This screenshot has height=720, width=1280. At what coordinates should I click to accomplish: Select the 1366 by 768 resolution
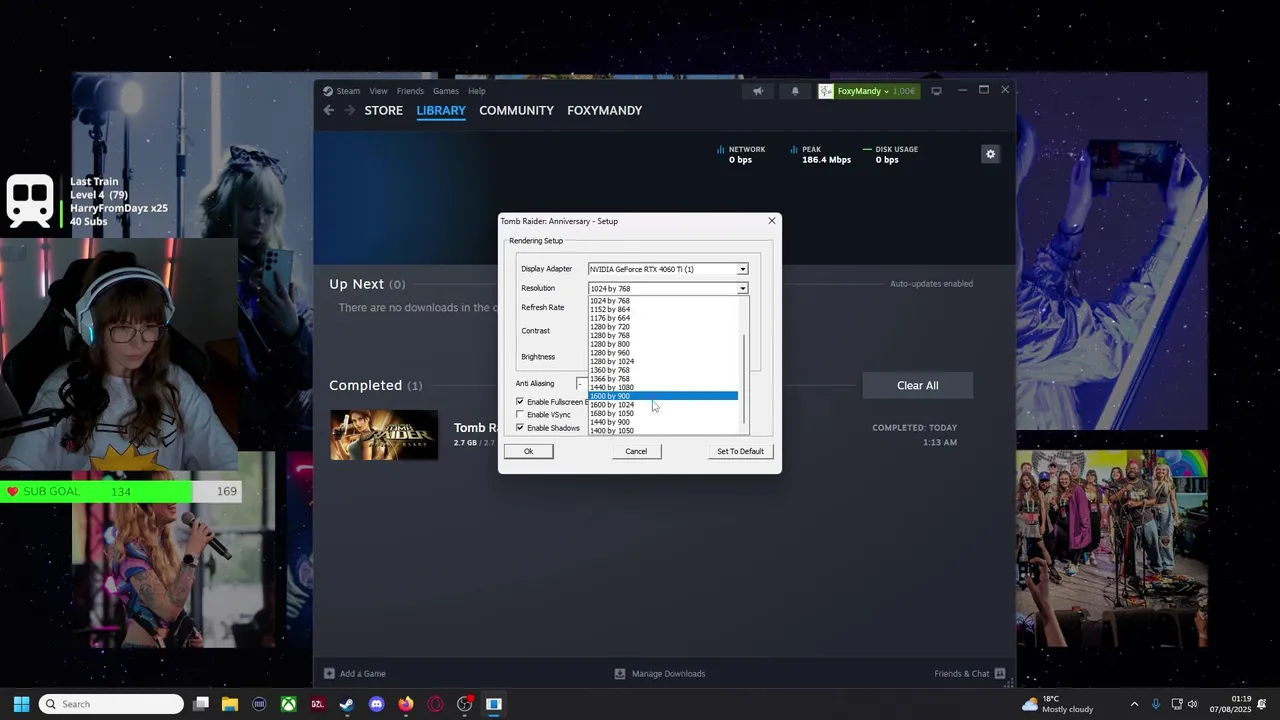point(663,379)
